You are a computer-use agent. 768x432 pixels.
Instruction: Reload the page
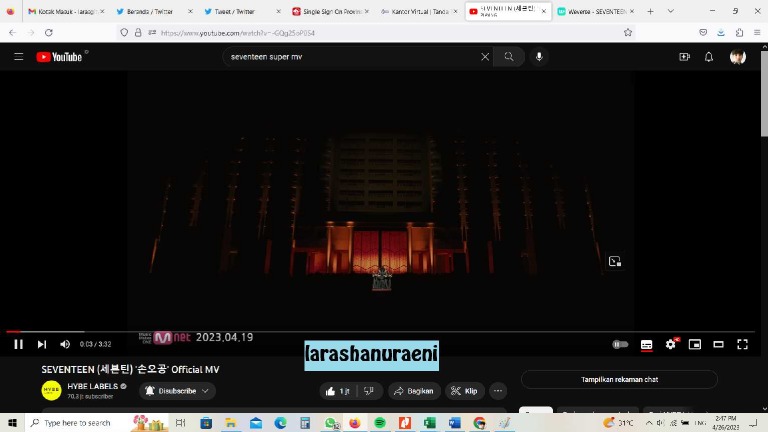[48, 33]
